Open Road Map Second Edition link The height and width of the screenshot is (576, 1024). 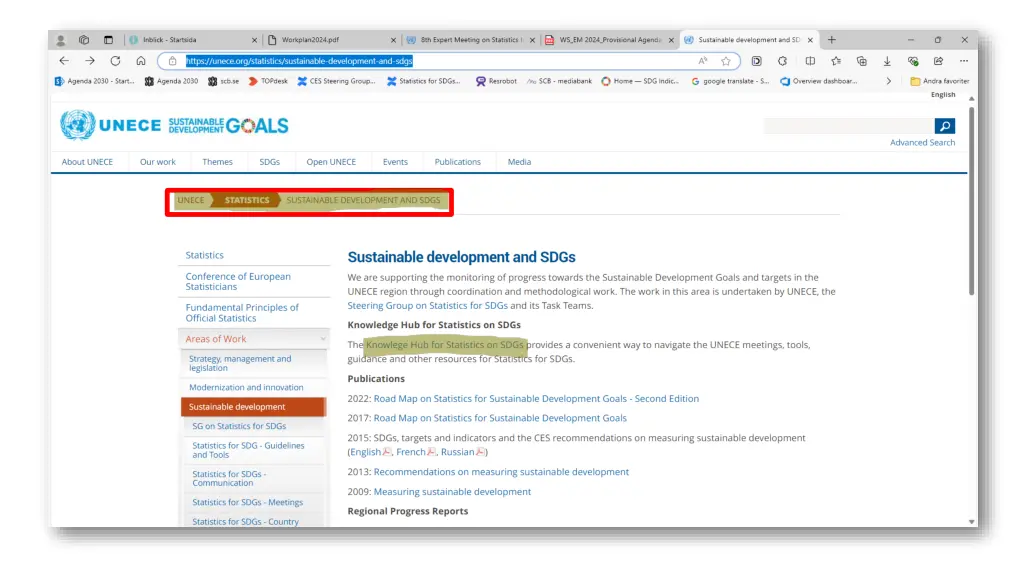coord(536,398)
